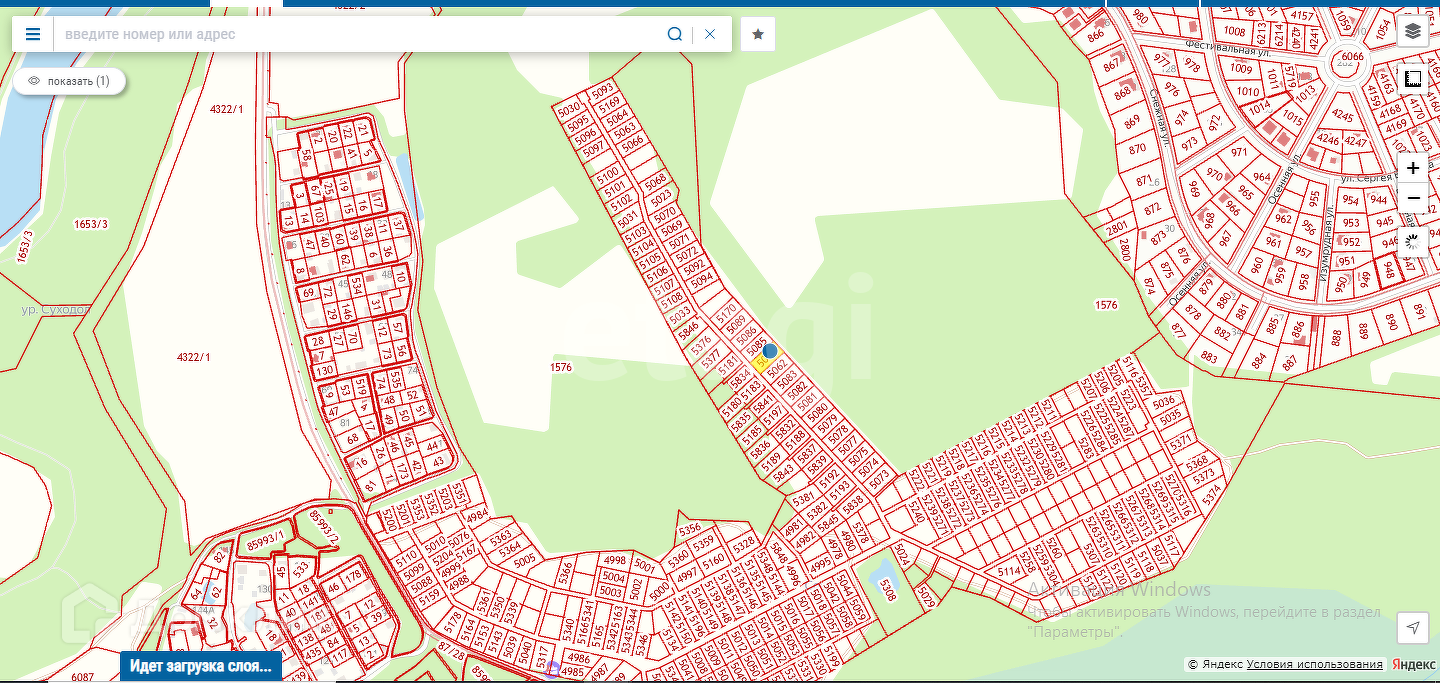Screen dimensions: 1440x683
Task: Click roundabout parcel 6066
Action: tap(1352, 57)
